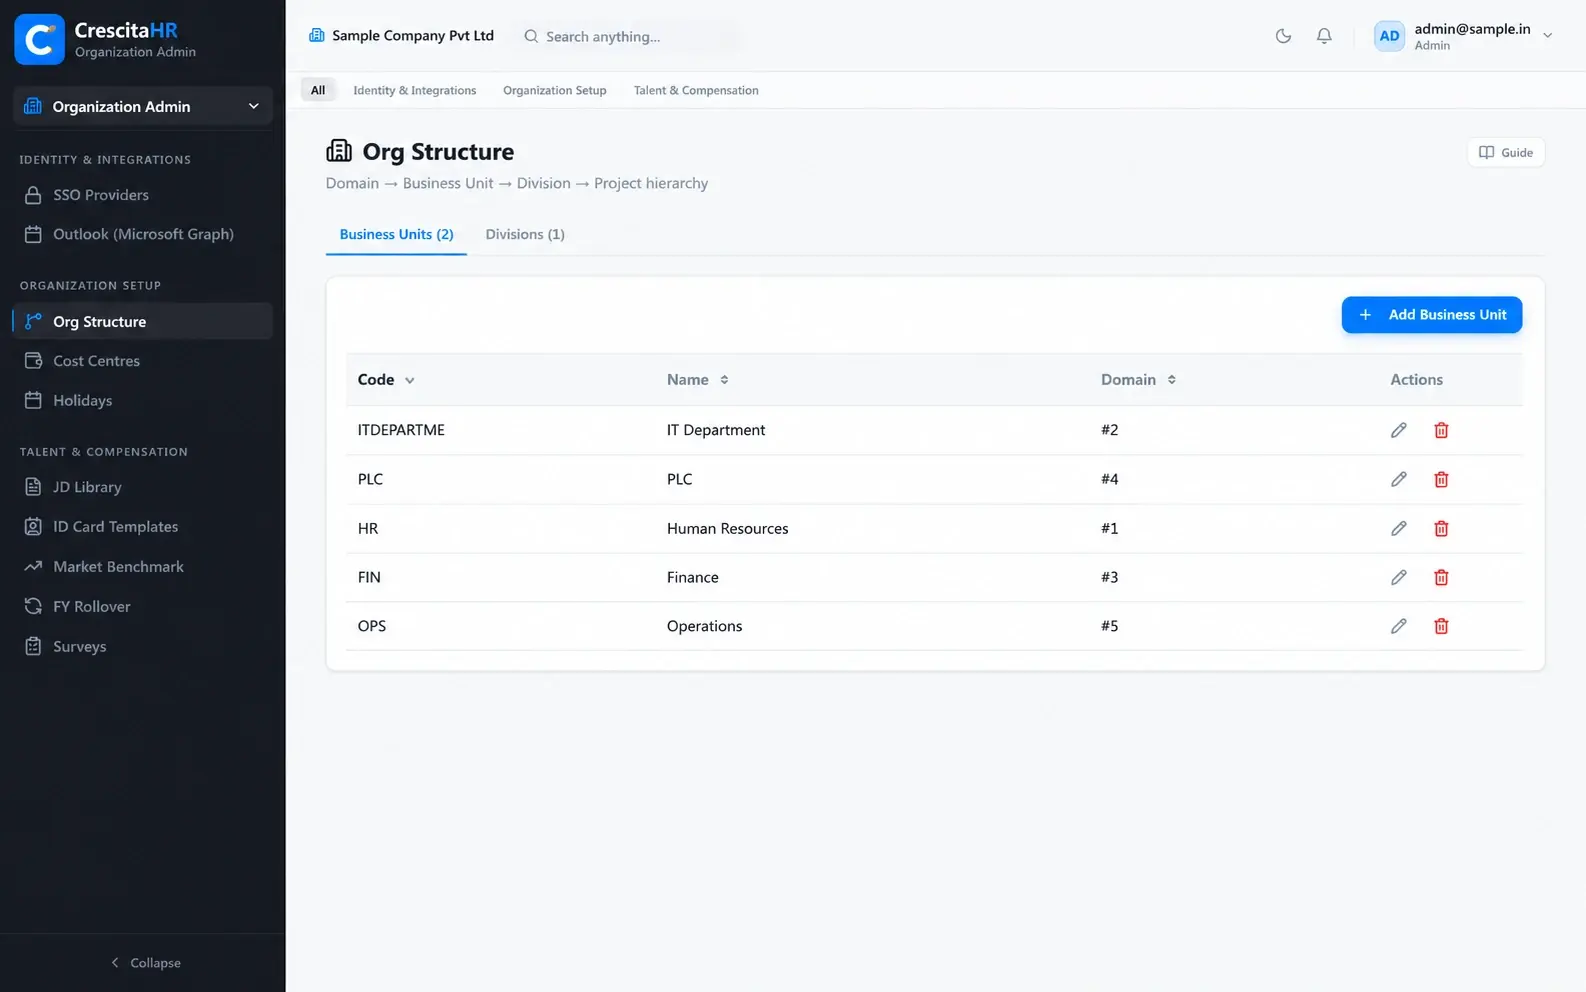Collapse the sidebar

[x=145, y=963]
